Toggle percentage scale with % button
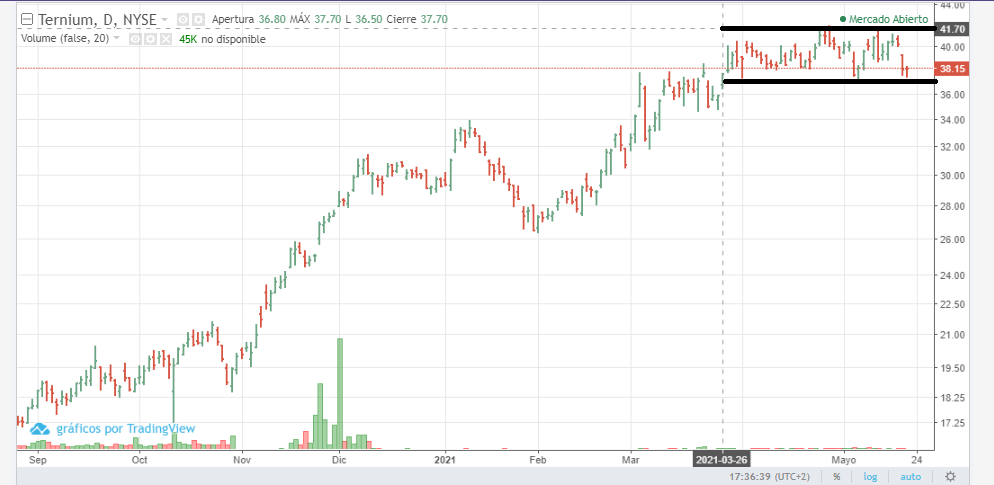Viewport: 994px width, 485px height. click(836, 476)
